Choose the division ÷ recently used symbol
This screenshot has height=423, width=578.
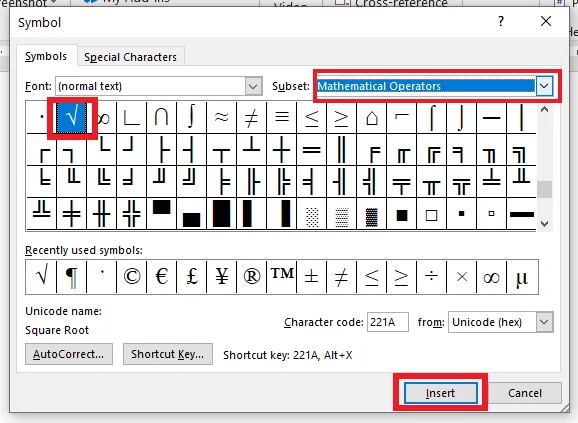432,277
